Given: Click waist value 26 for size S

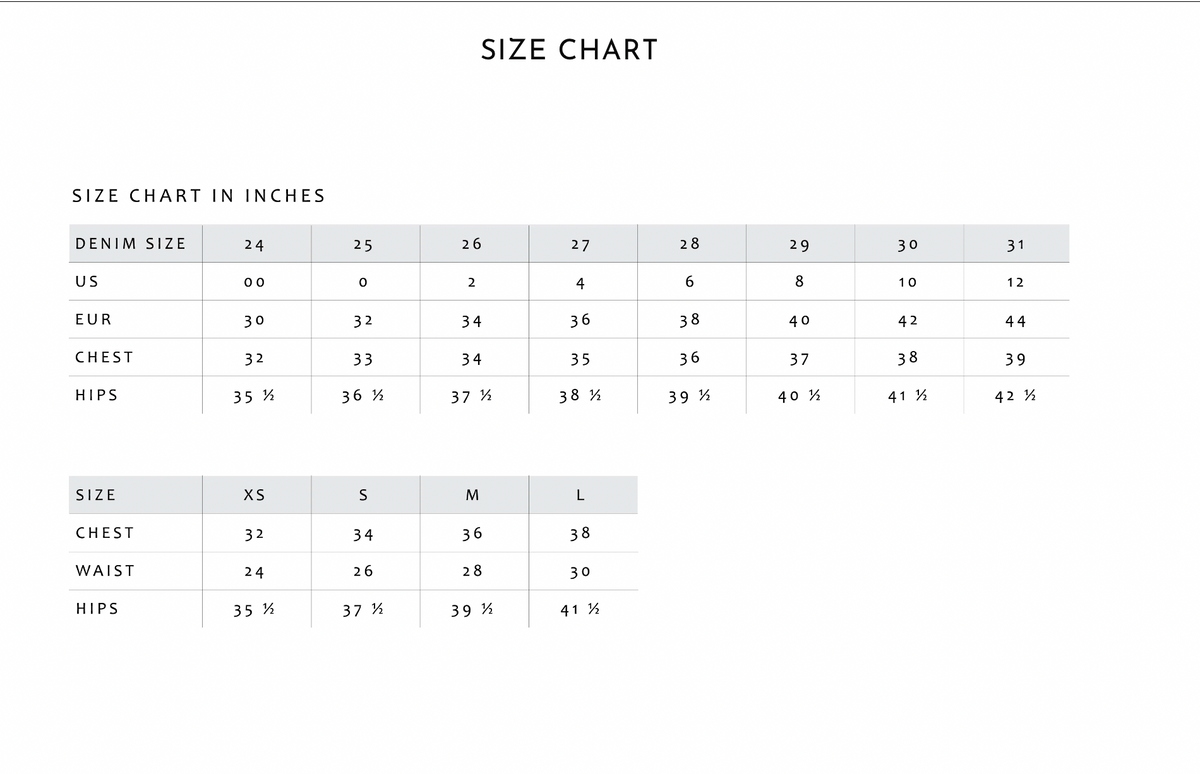Looking at the screenshot, I should [x=363, y=572].
